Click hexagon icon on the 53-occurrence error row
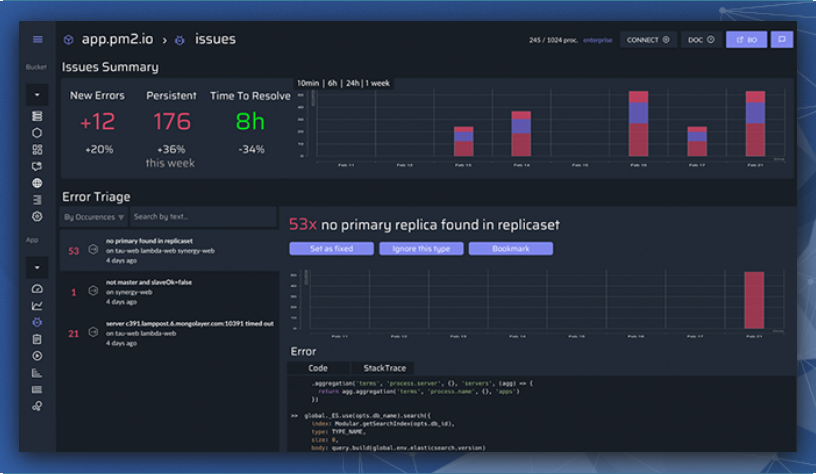Image resolution: width=816 pixels, height=474 pixels. [x=93, y=250]
